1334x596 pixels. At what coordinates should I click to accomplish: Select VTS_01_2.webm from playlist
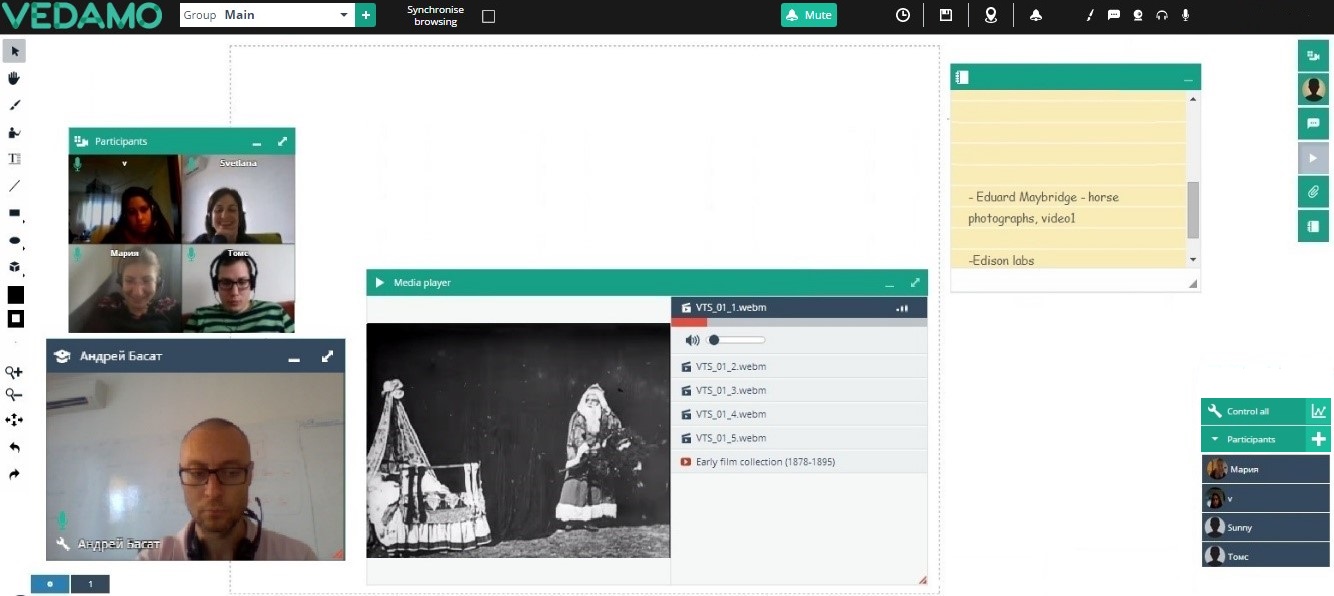pyautogui.click(x=799, y=367)
